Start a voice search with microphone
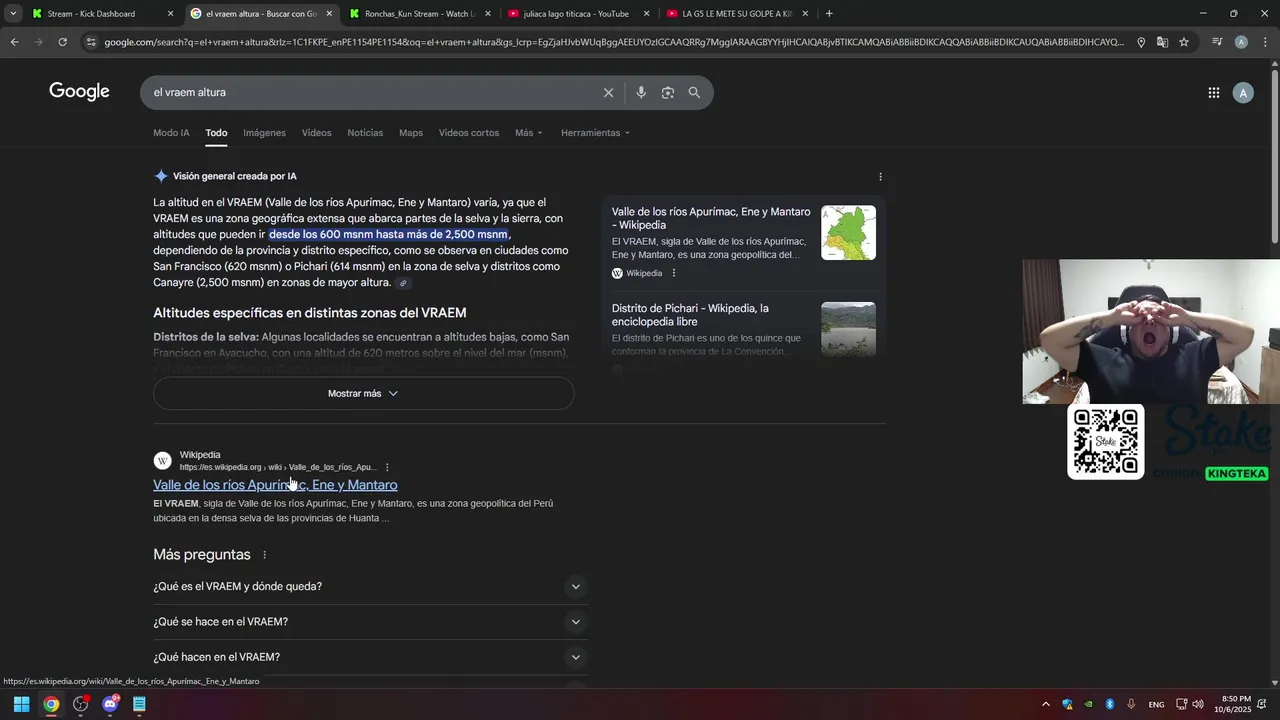Screen dimensions: 1280x720 point(641,93)
